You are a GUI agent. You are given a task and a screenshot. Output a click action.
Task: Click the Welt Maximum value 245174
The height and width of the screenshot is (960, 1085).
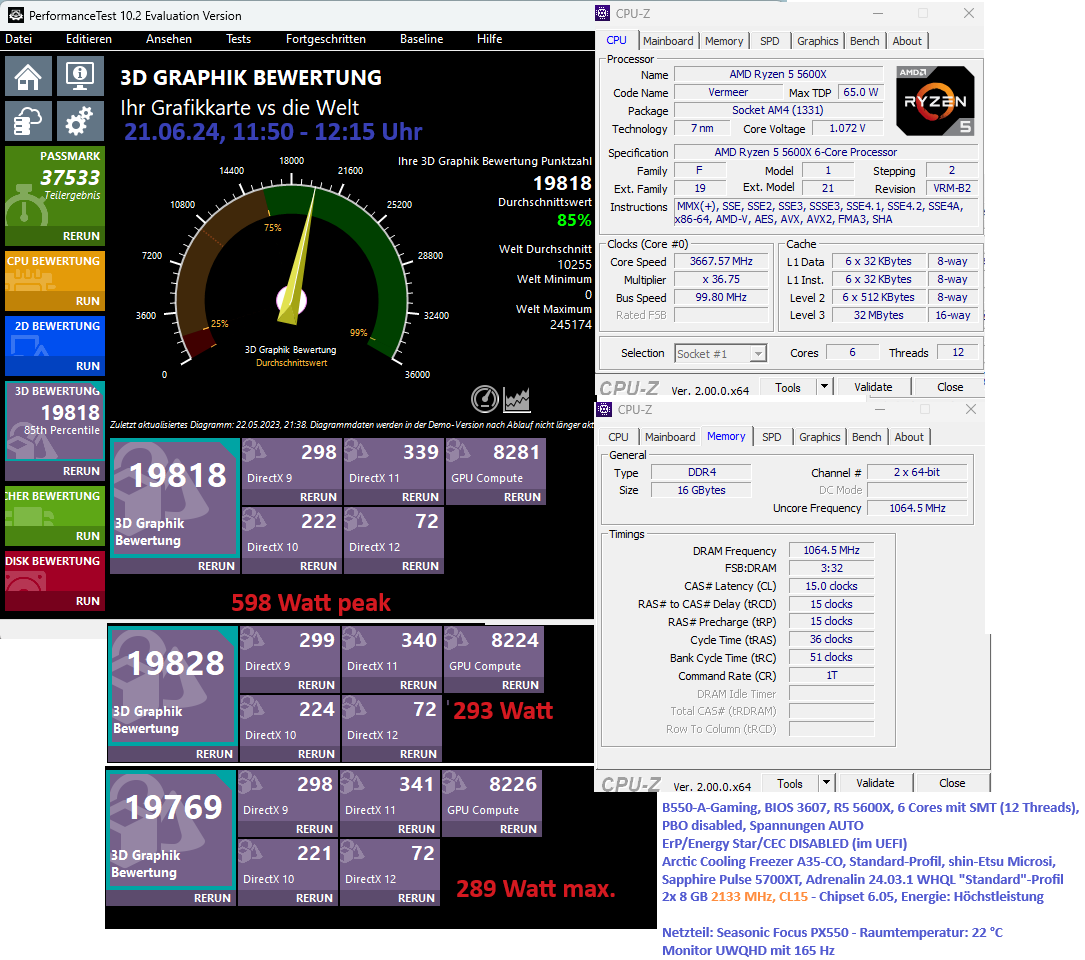(570, 325)
